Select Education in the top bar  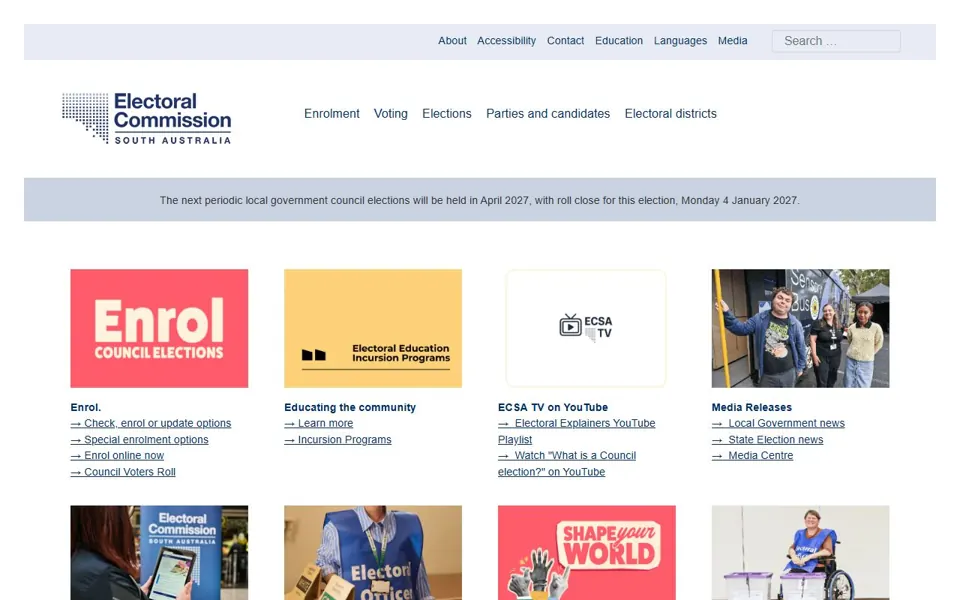point(619,41)
